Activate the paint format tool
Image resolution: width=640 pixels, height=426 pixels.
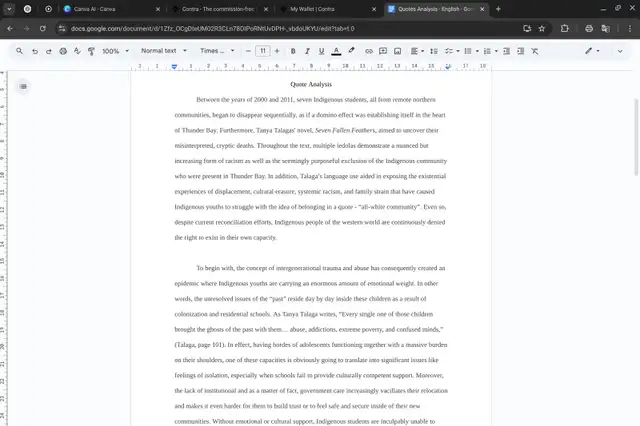coord(91,51)
